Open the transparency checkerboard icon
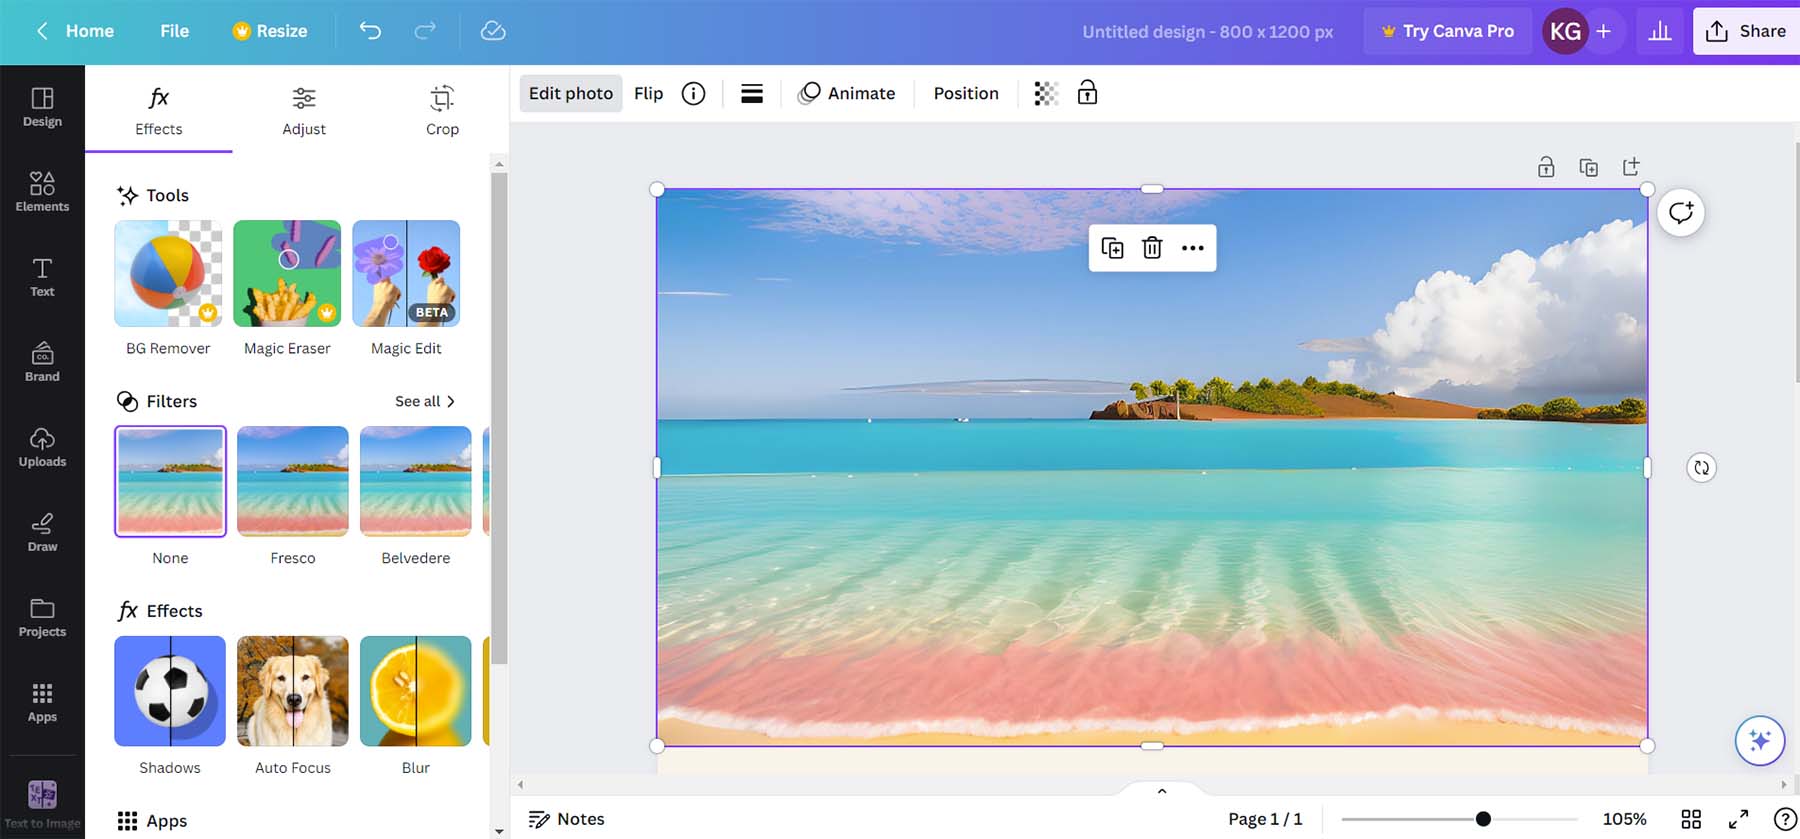Image resolution: width=1800 pixels, height=839 pixels. pyautogui.click(x=1045, y=93)
